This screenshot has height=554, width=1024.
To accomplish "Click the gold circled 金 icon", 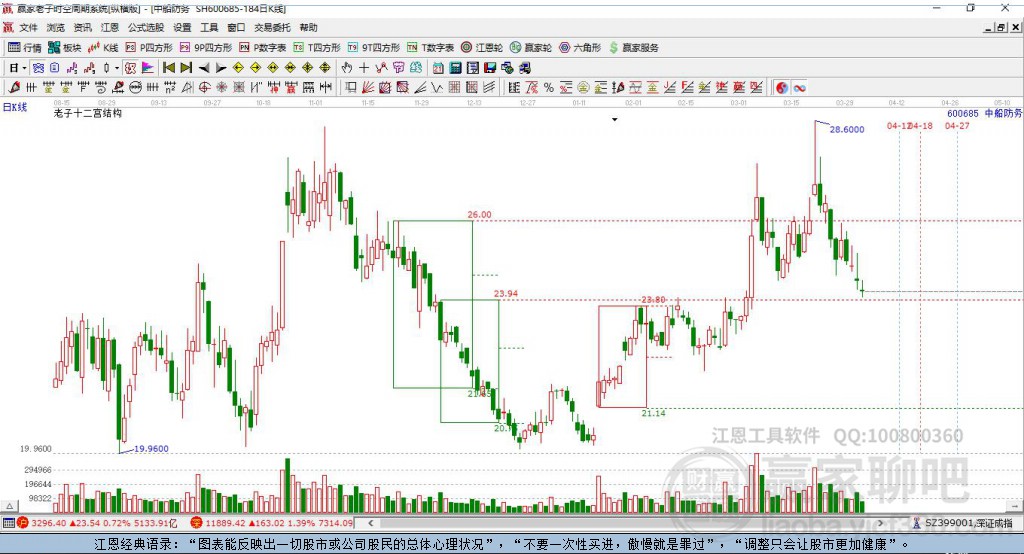I will click(x=583, y=87).
